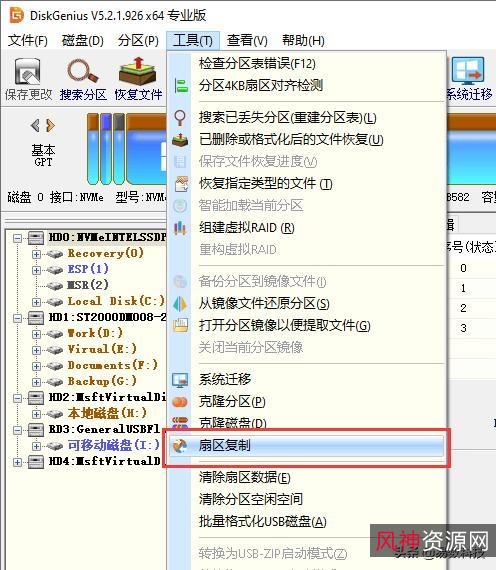Click the Save Changes (保存更改) toolbar icon

pos(27,71)
